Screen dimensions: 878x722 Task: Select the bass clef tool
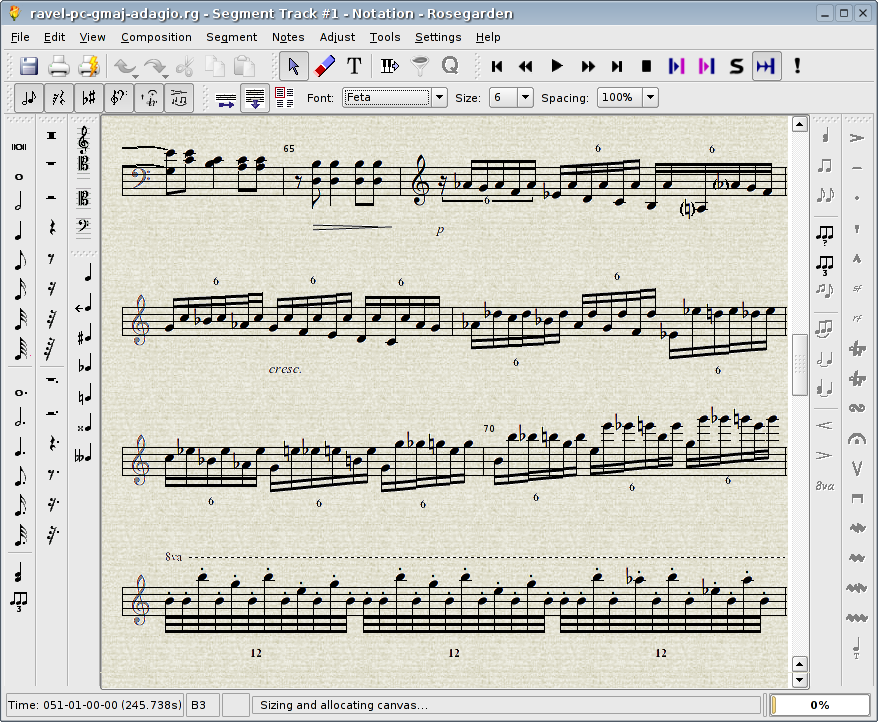pos(83,226)
